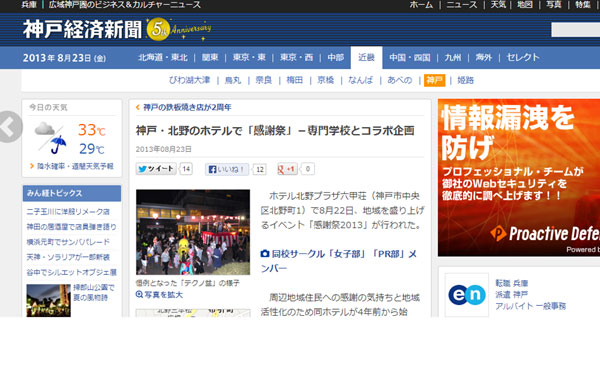Open 地図 in the top navigation
600x383 pixels.
(525, 5)
